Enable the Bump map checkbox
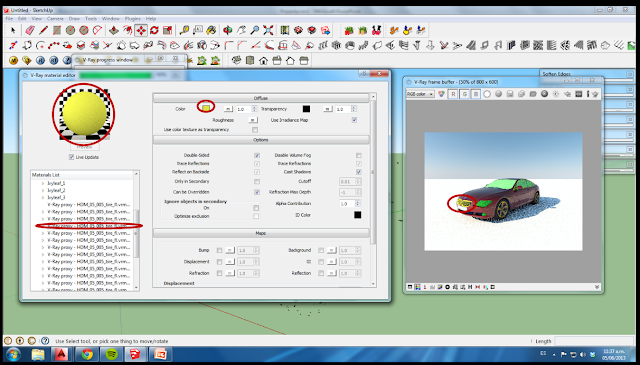 point(219,250)
